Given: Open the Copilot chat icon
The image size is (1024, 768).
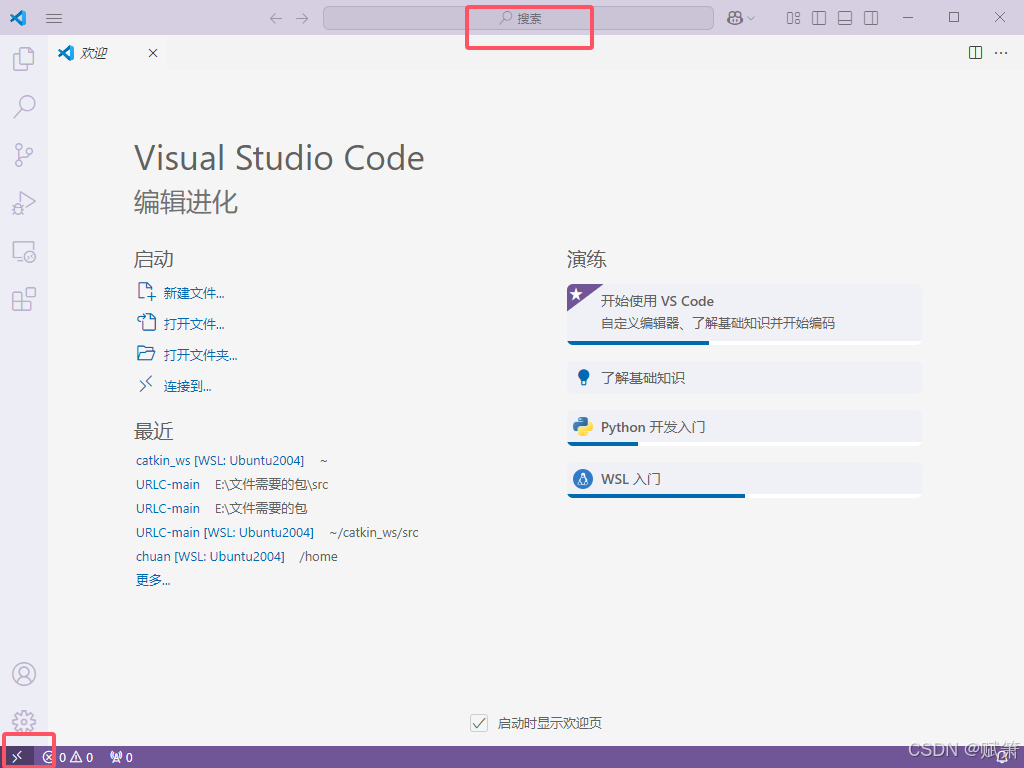Looking at the screenshot, I should point(735,18).
